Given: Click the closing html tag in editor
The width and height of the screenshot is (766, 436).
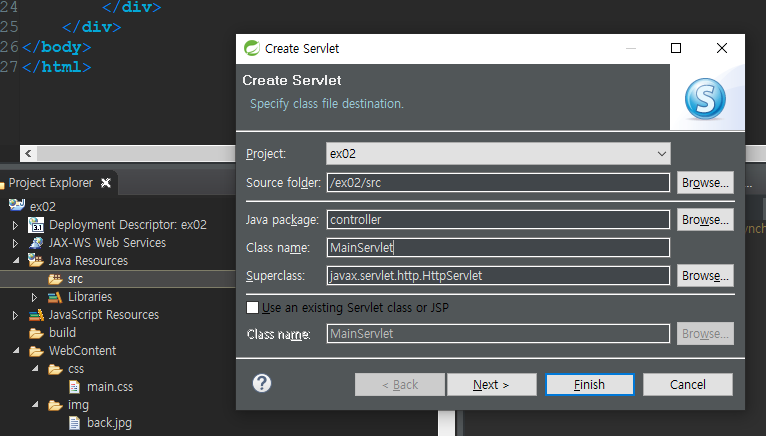Looking at the screenshot, I should 57,67.
